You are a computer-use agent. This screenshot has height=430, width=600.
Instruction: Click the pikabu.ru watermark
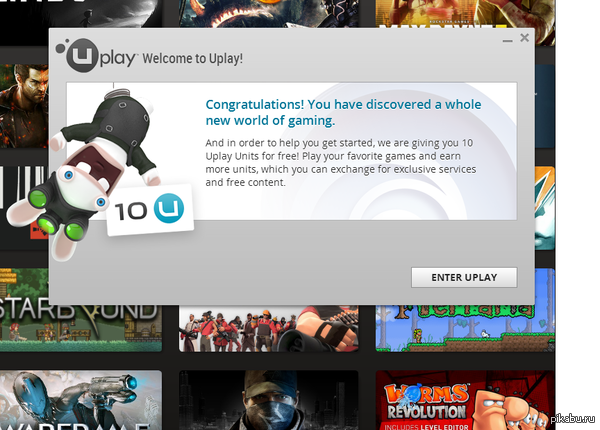572,419
